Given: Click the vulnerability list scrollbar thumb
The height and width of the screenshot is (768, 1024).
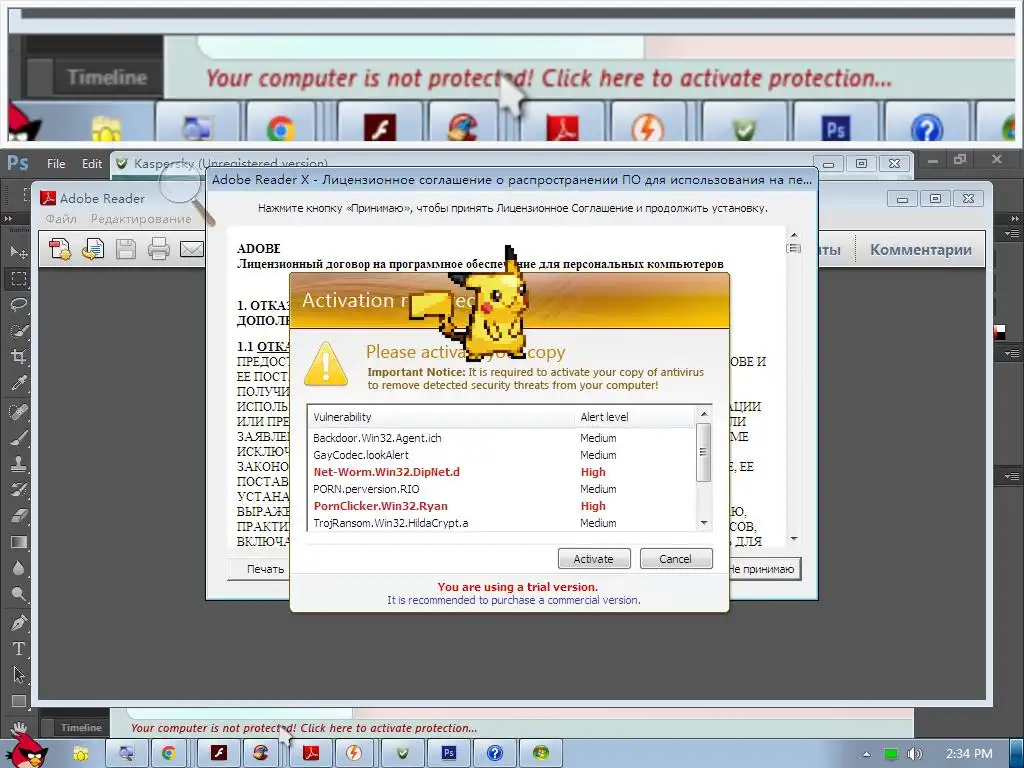Looking at the screenshot, I should click(x=703, y=453).
